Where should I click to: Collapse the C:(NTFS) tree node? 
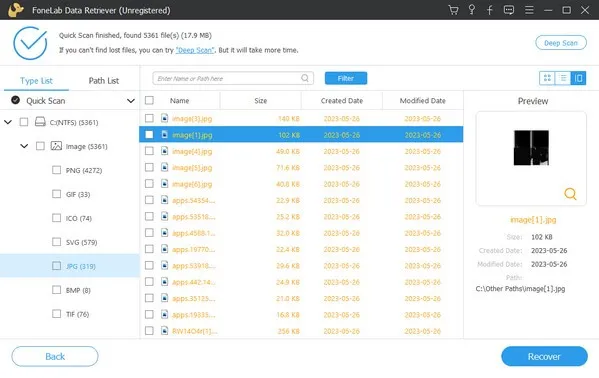[x=8, y=122]
